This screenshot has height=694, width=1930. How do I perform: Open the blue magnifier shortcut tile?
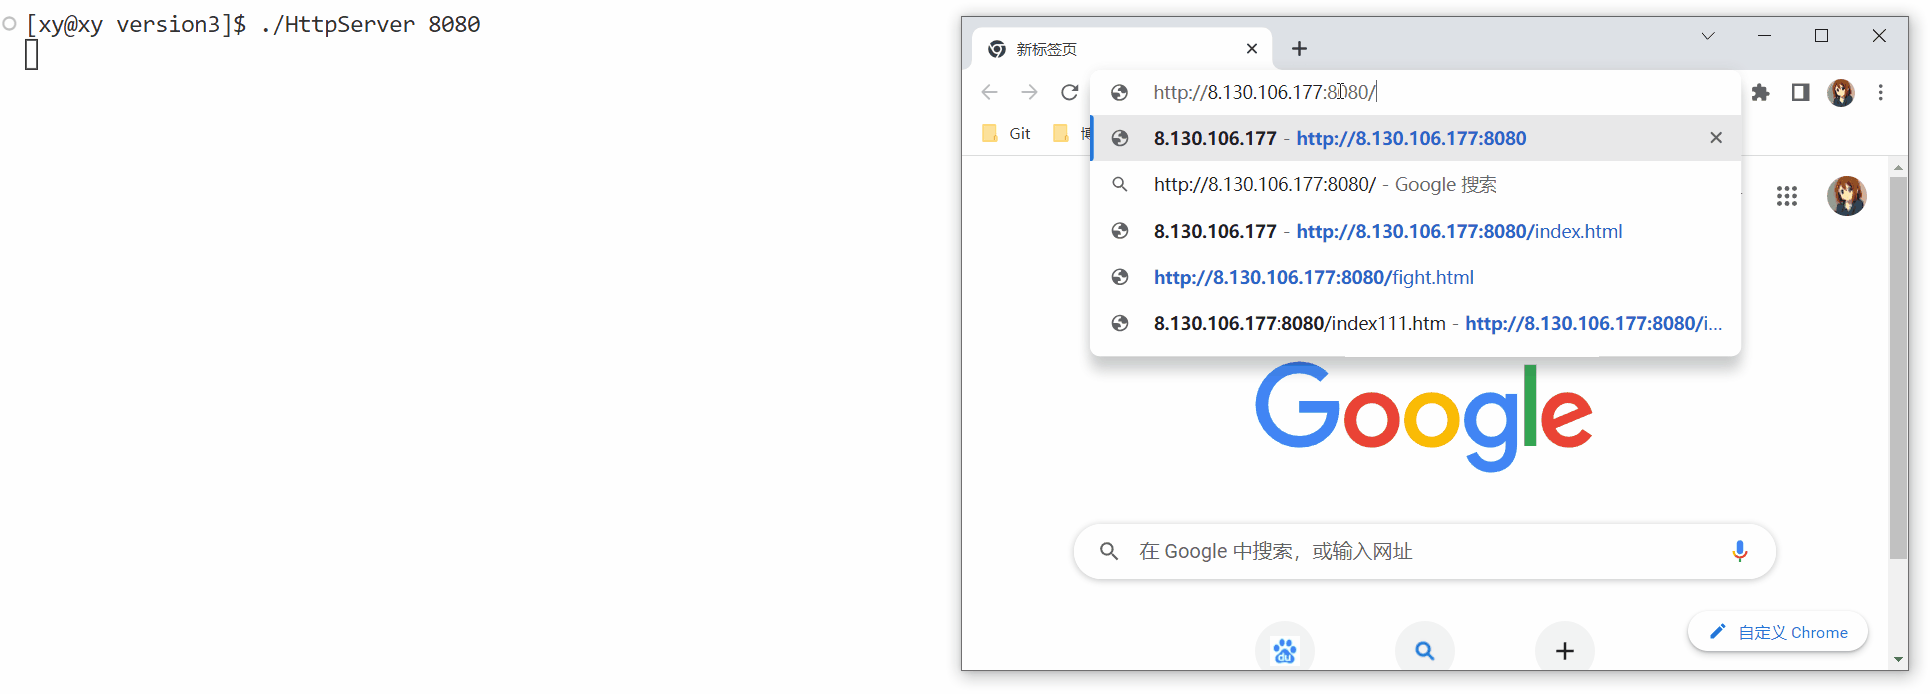tap(1425, 651)
